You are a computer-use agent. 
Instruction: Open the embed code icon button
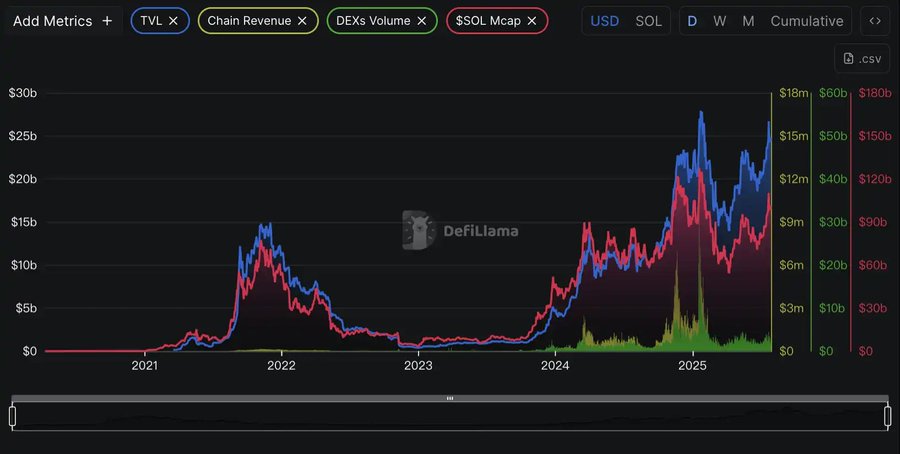876,21
